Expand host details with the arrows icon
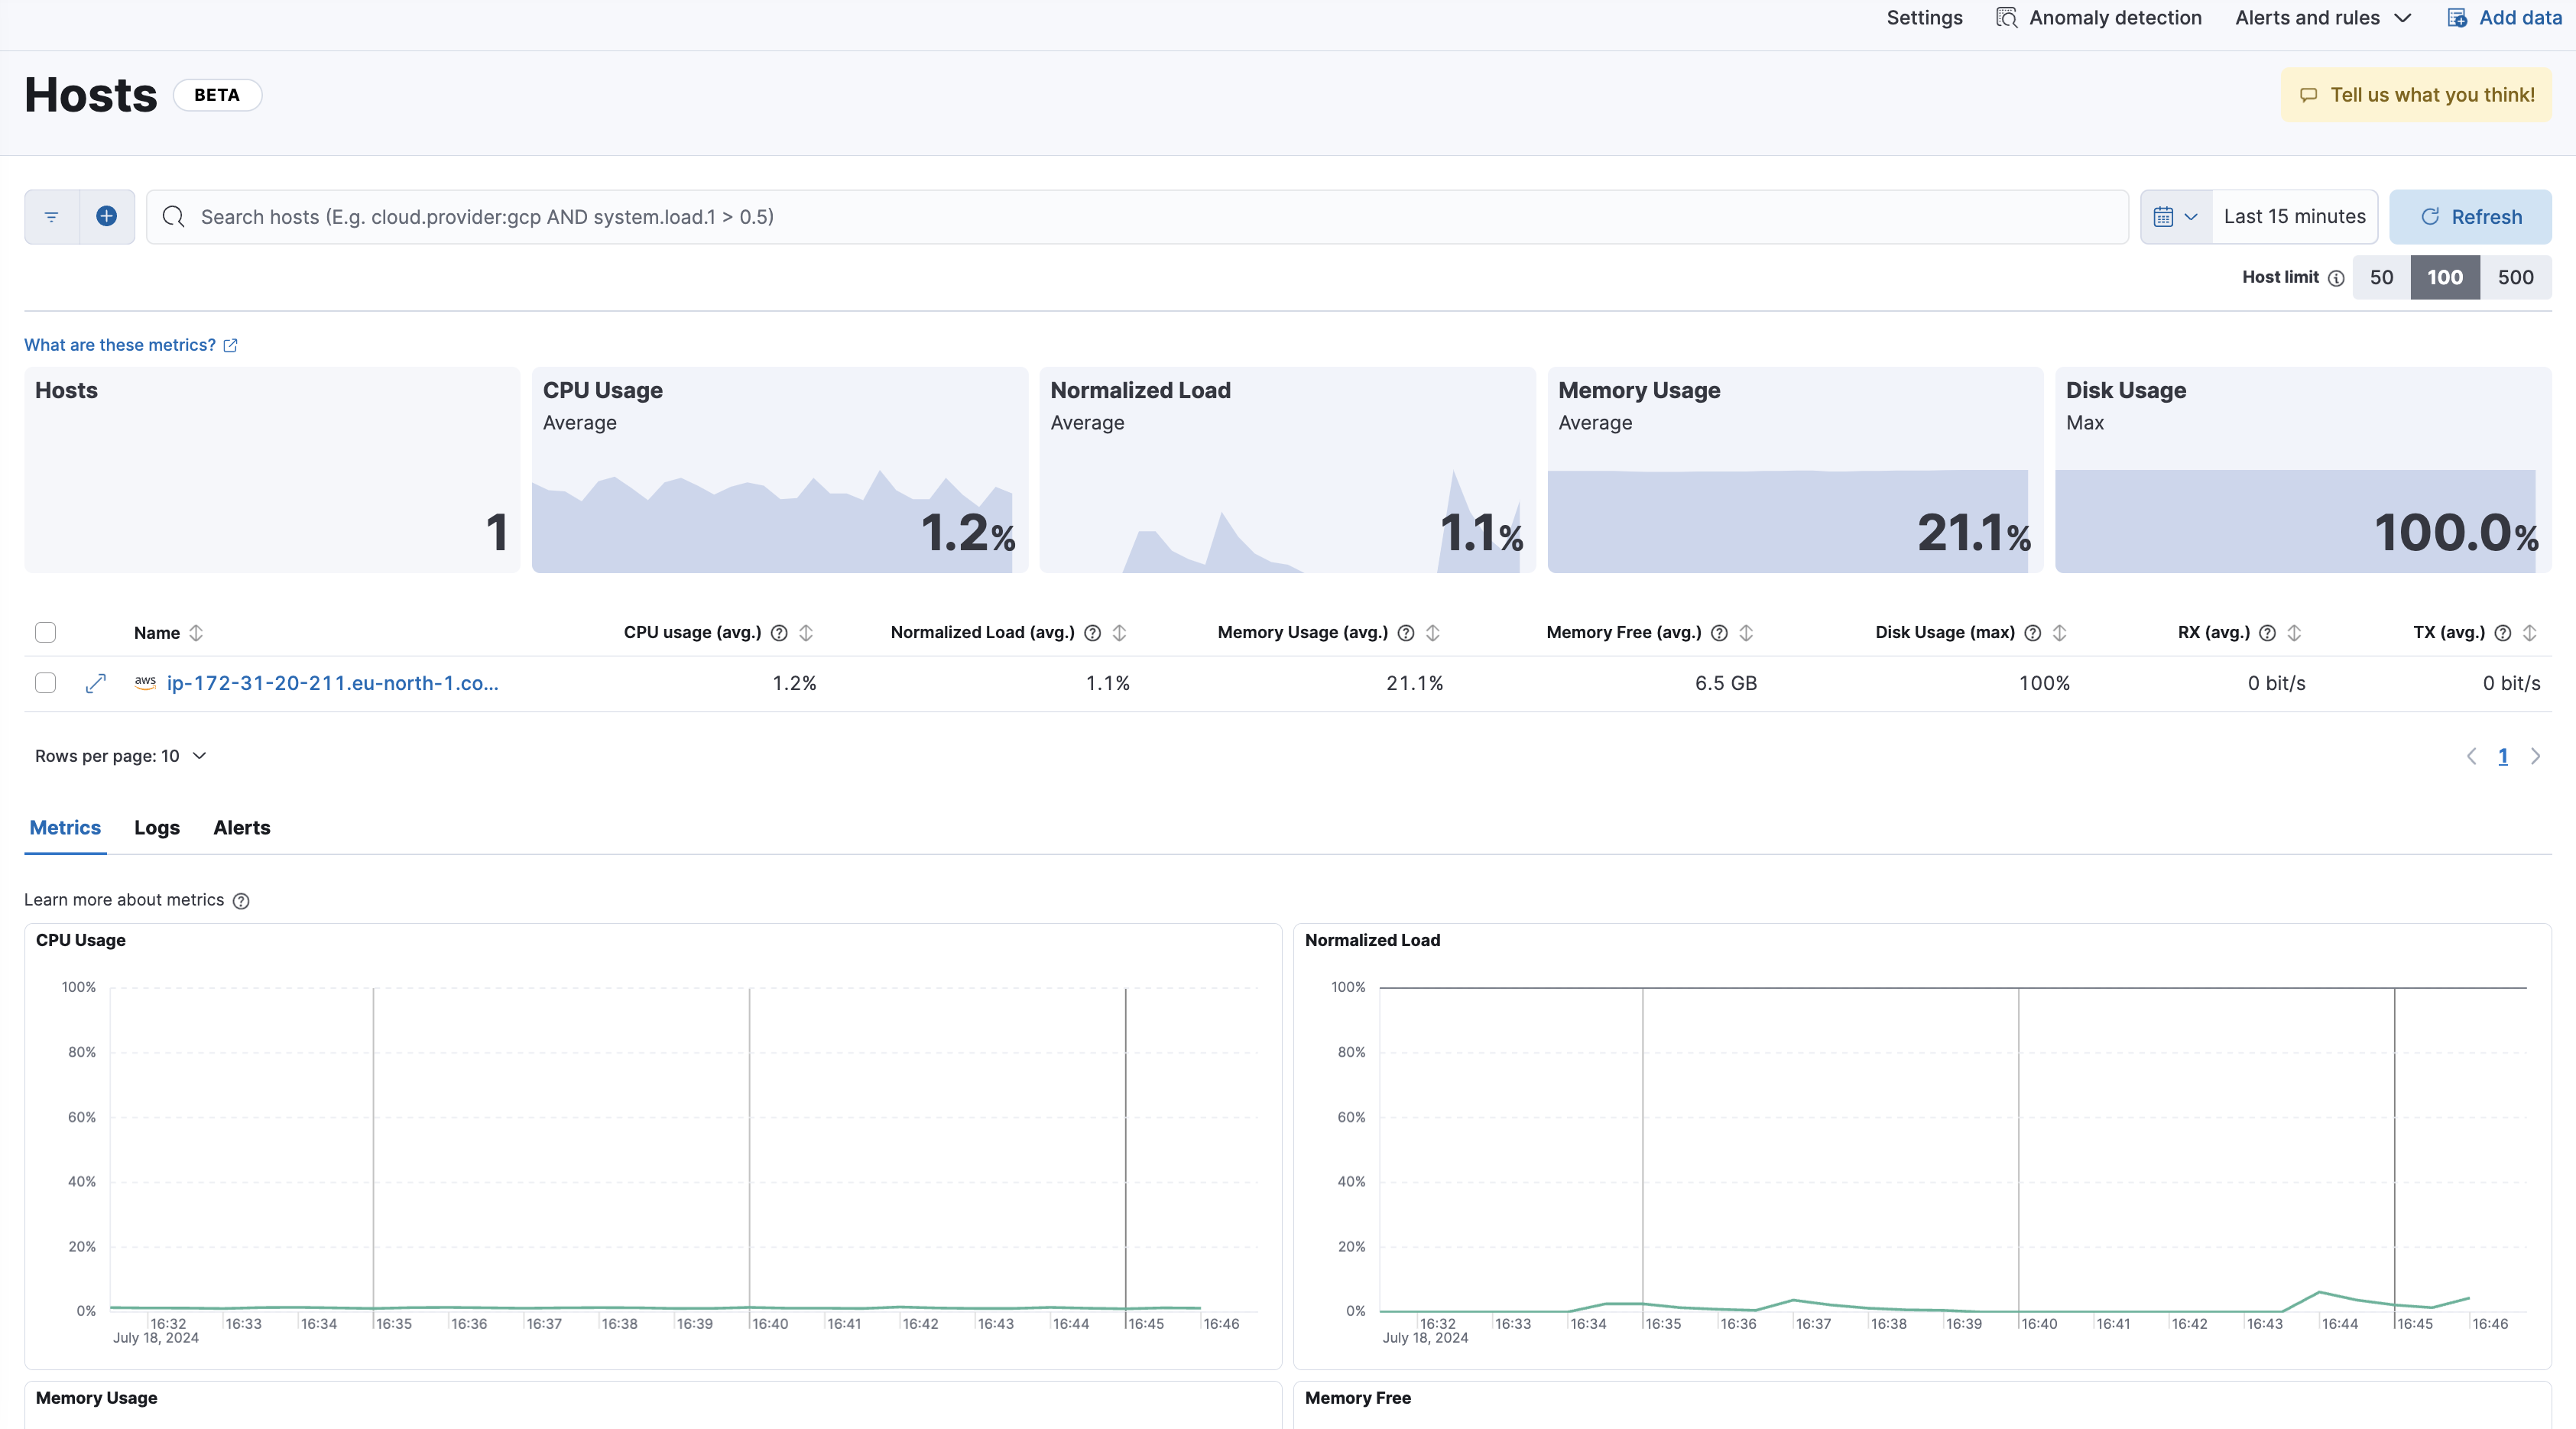2576x1429 pixels. (x=96, y=684)
